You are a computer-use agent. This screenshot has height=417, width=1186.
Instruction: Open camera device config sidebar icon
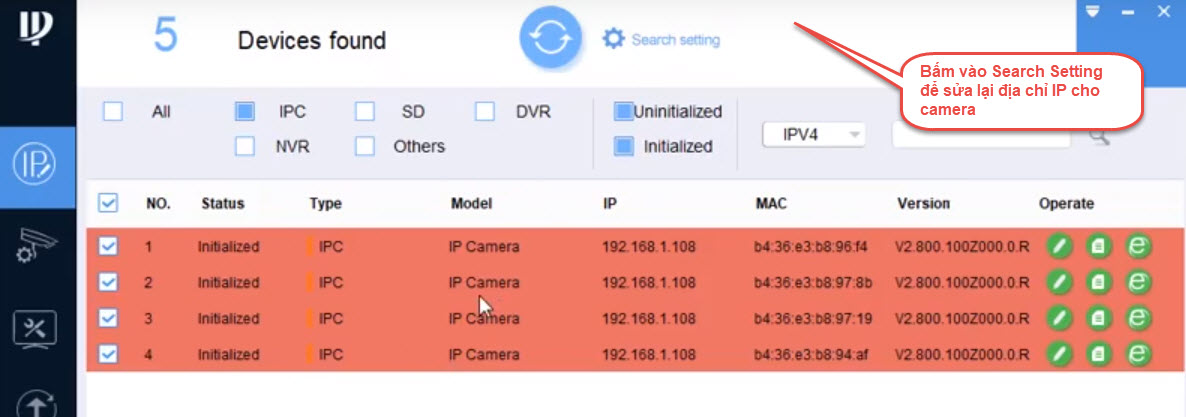(36, 245)
